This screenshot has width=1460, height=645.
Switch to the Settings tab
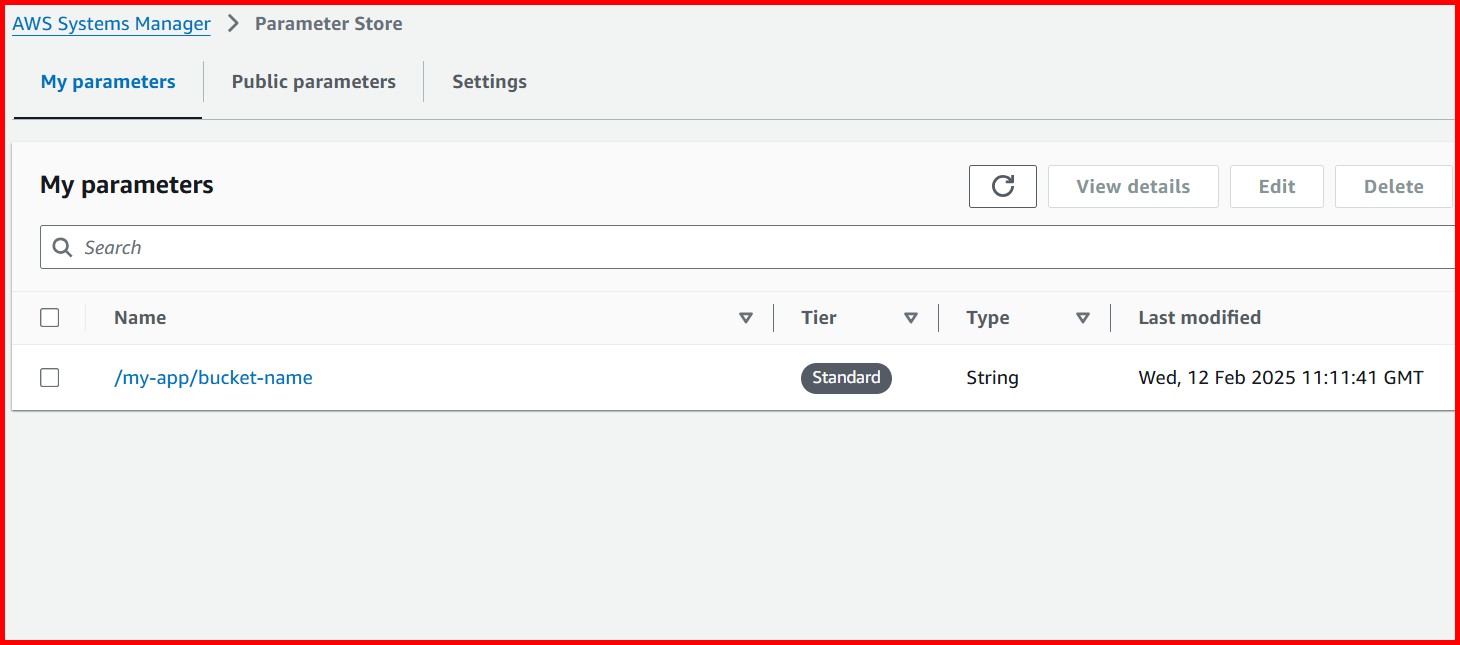pos(489,82)
